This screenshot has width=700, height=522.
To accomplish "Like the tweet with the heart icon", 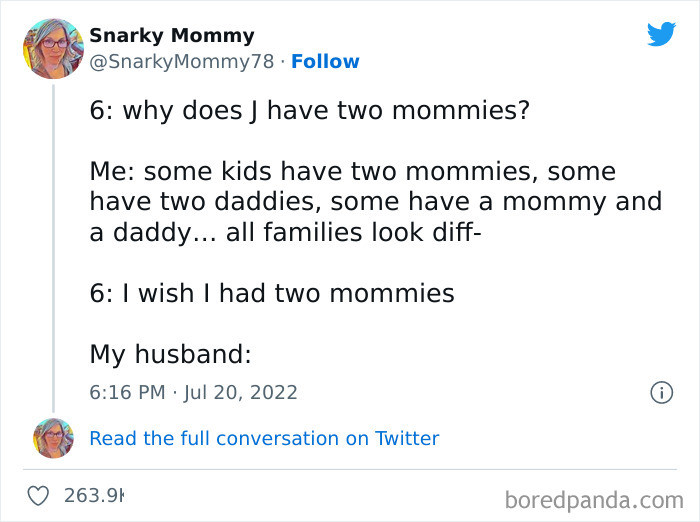I will (x=38, y=496).
